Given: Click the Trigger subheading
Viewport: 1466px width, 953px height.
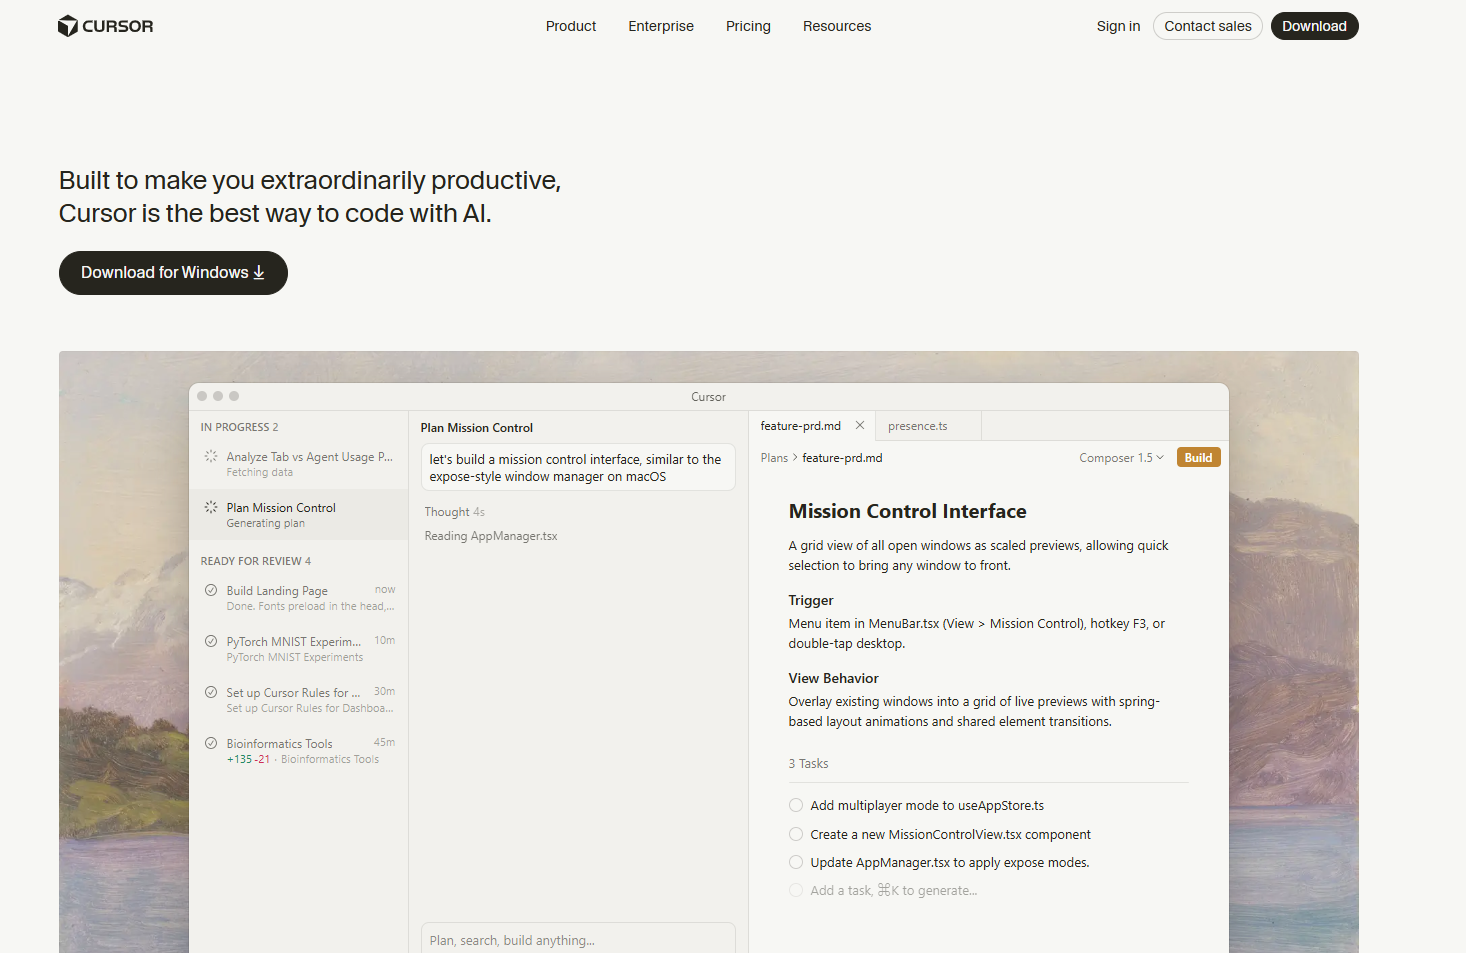Looking at the screenshot, I should tap(811, 600).
